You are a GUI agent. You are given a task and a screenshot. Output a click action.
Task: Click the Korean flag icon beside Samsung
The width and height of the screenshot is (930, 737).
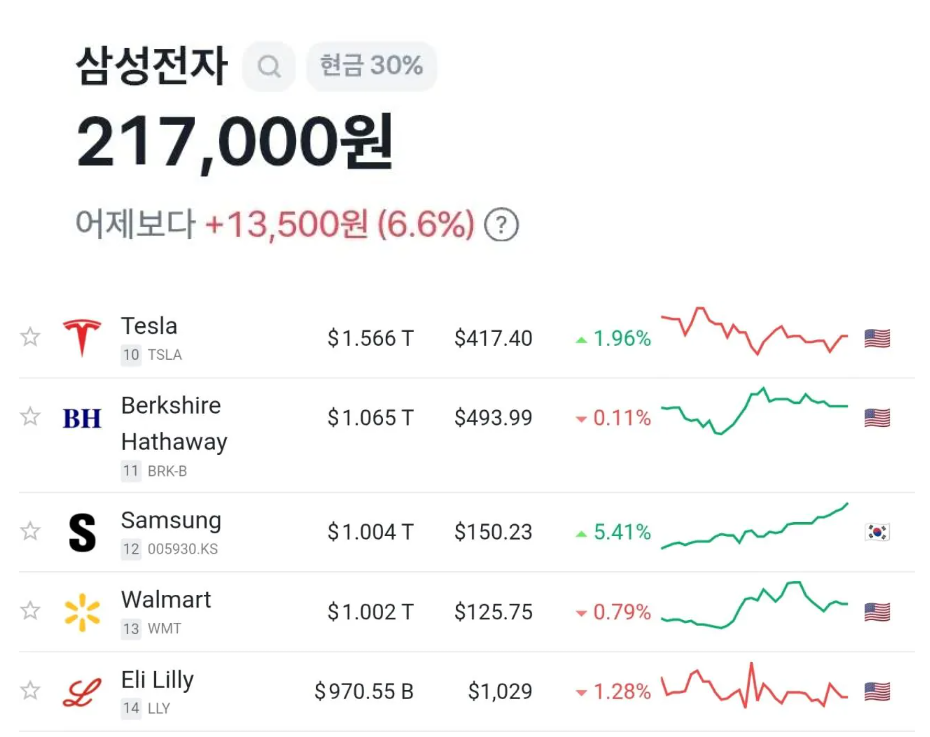[x=876, y=533]
